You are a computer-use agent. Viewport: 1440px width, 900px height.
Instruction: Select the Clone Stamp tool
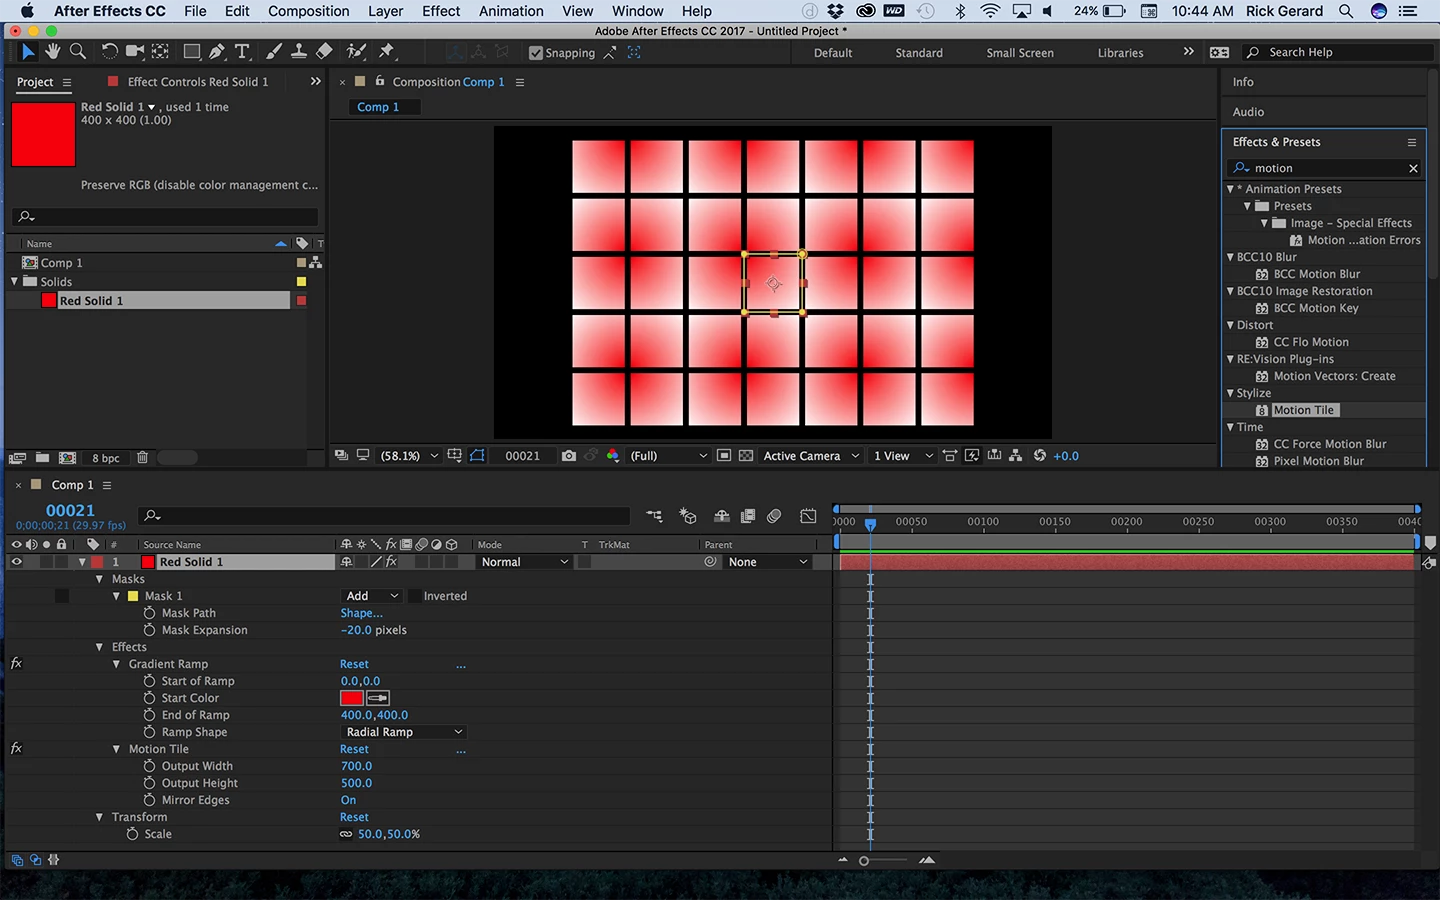pos(298,51)
